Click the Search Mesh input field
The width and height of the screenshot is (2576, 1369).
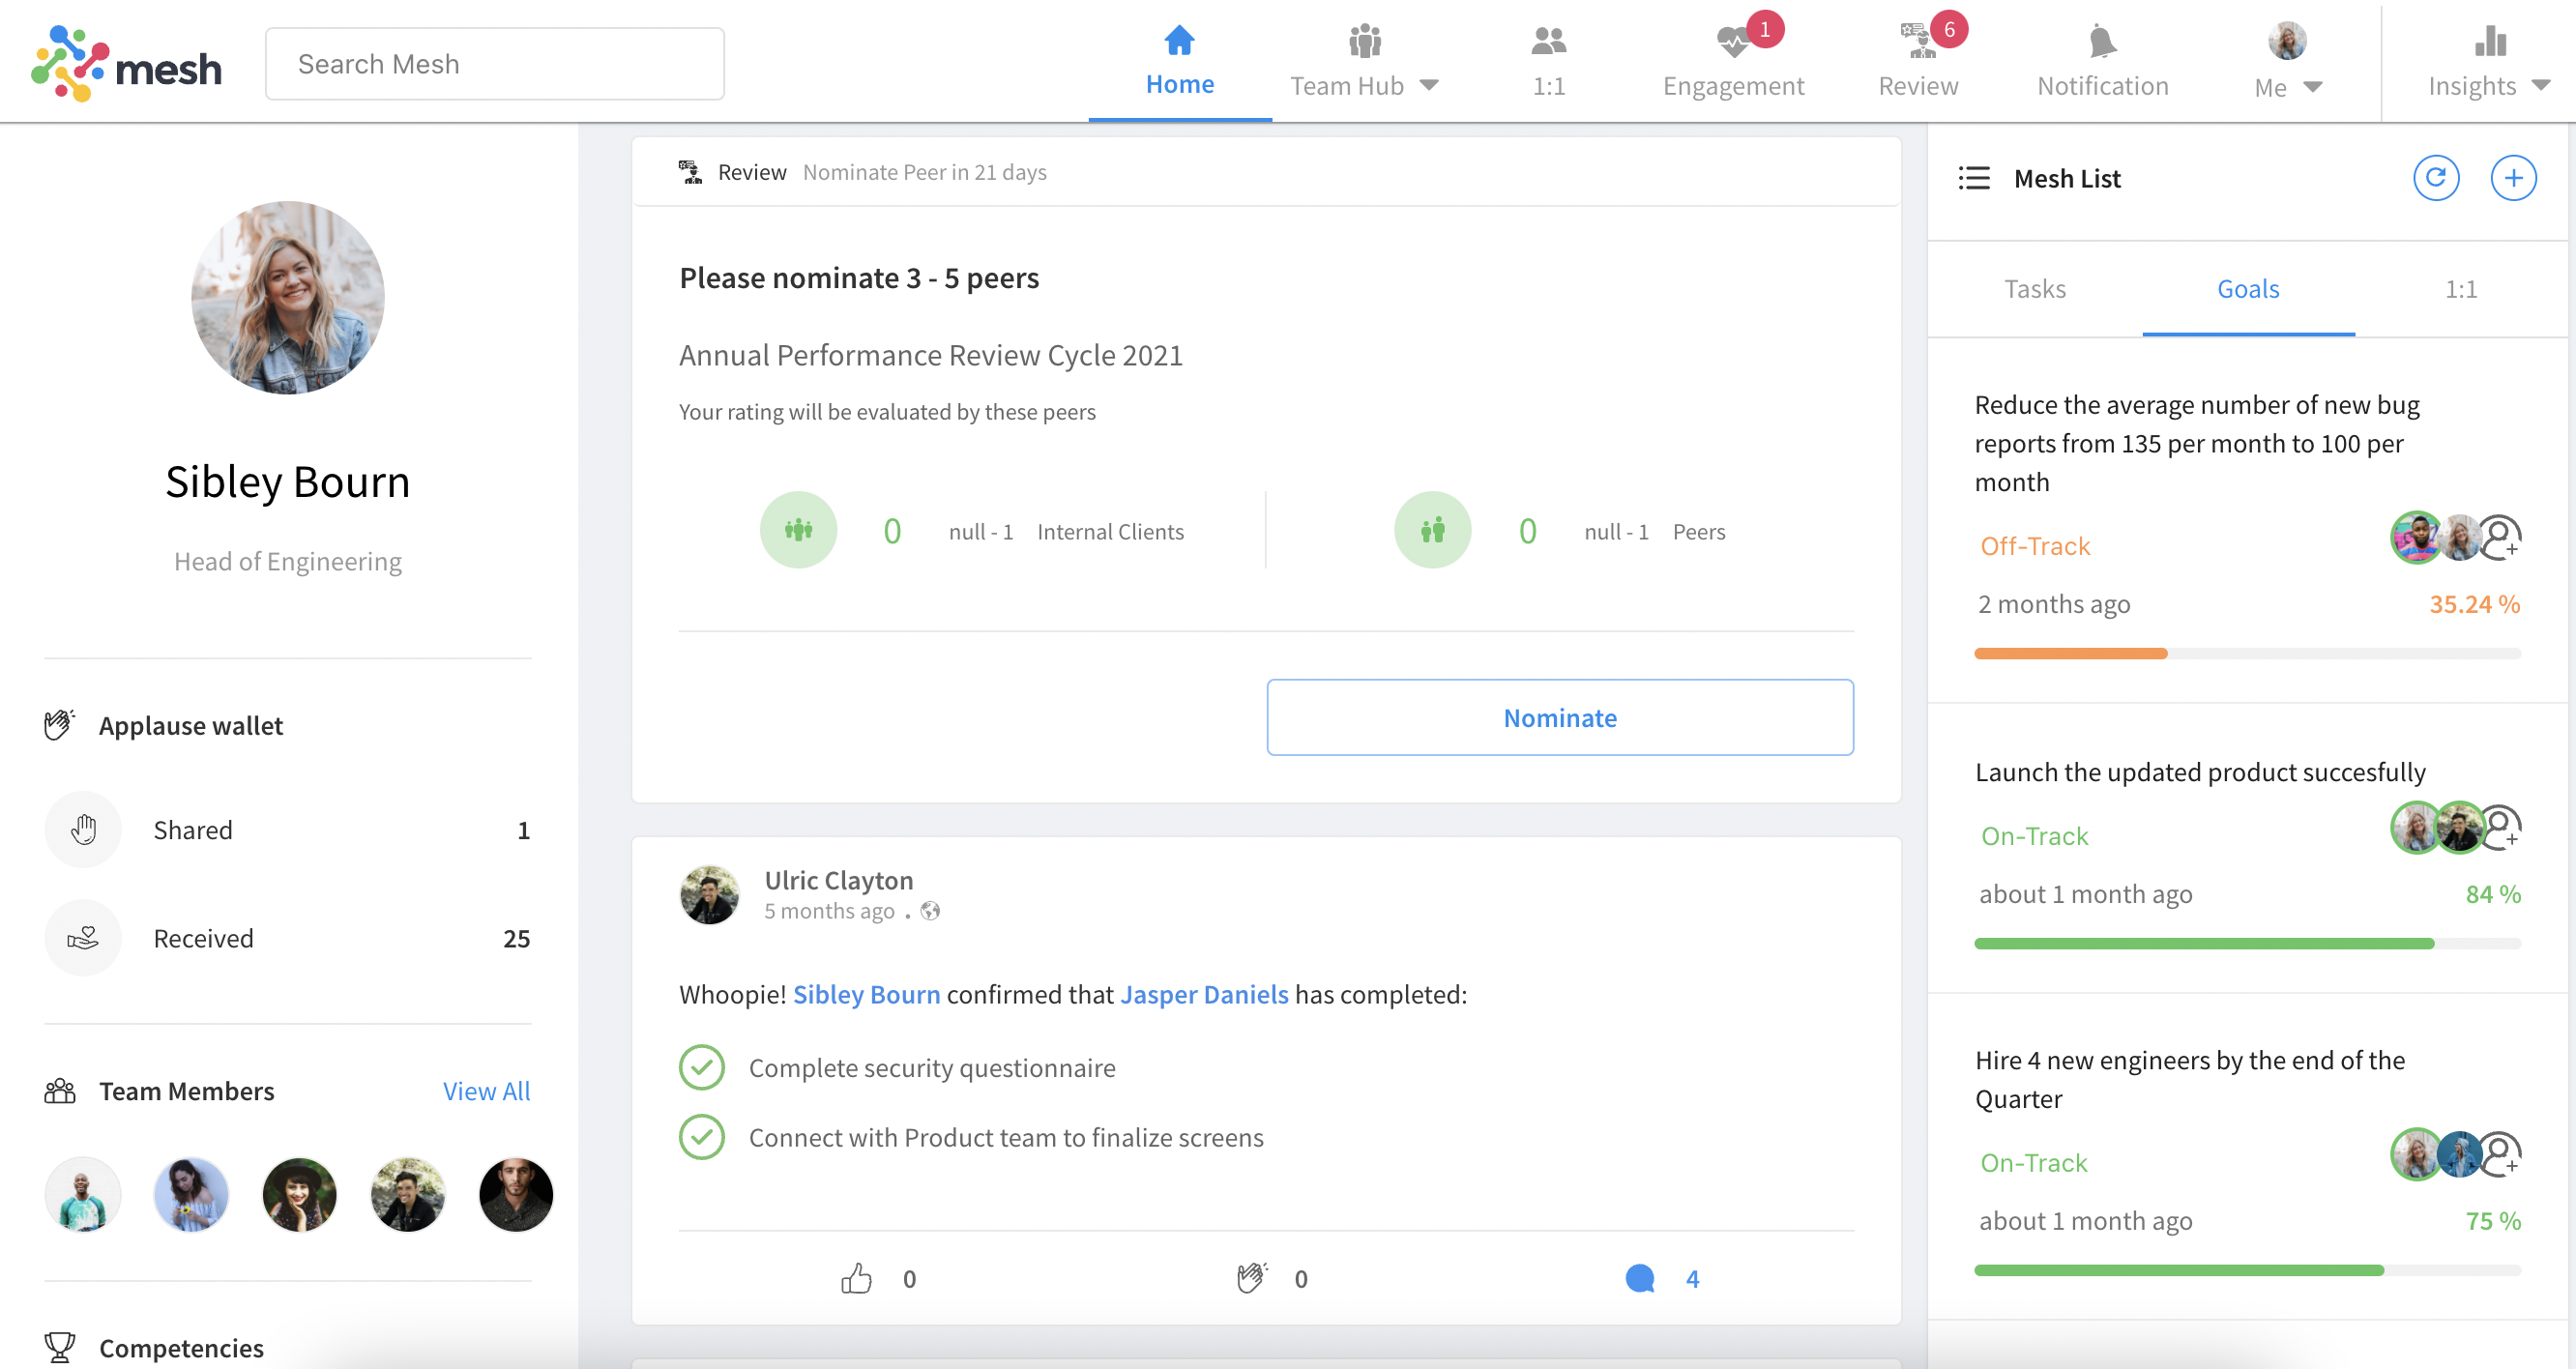click(x=494, y=64)
